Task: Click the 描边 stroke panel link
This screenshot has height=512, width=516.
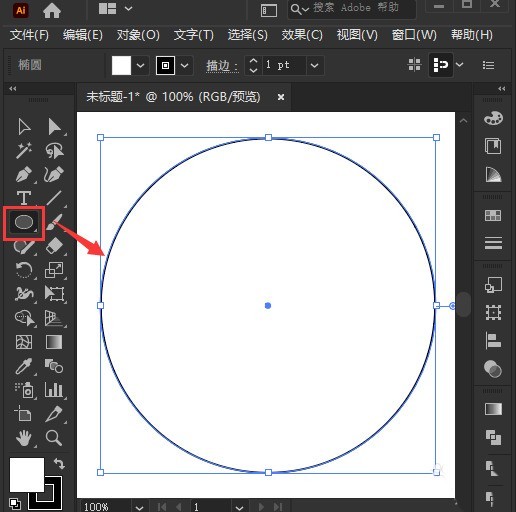Action: [x=222, y=65]
